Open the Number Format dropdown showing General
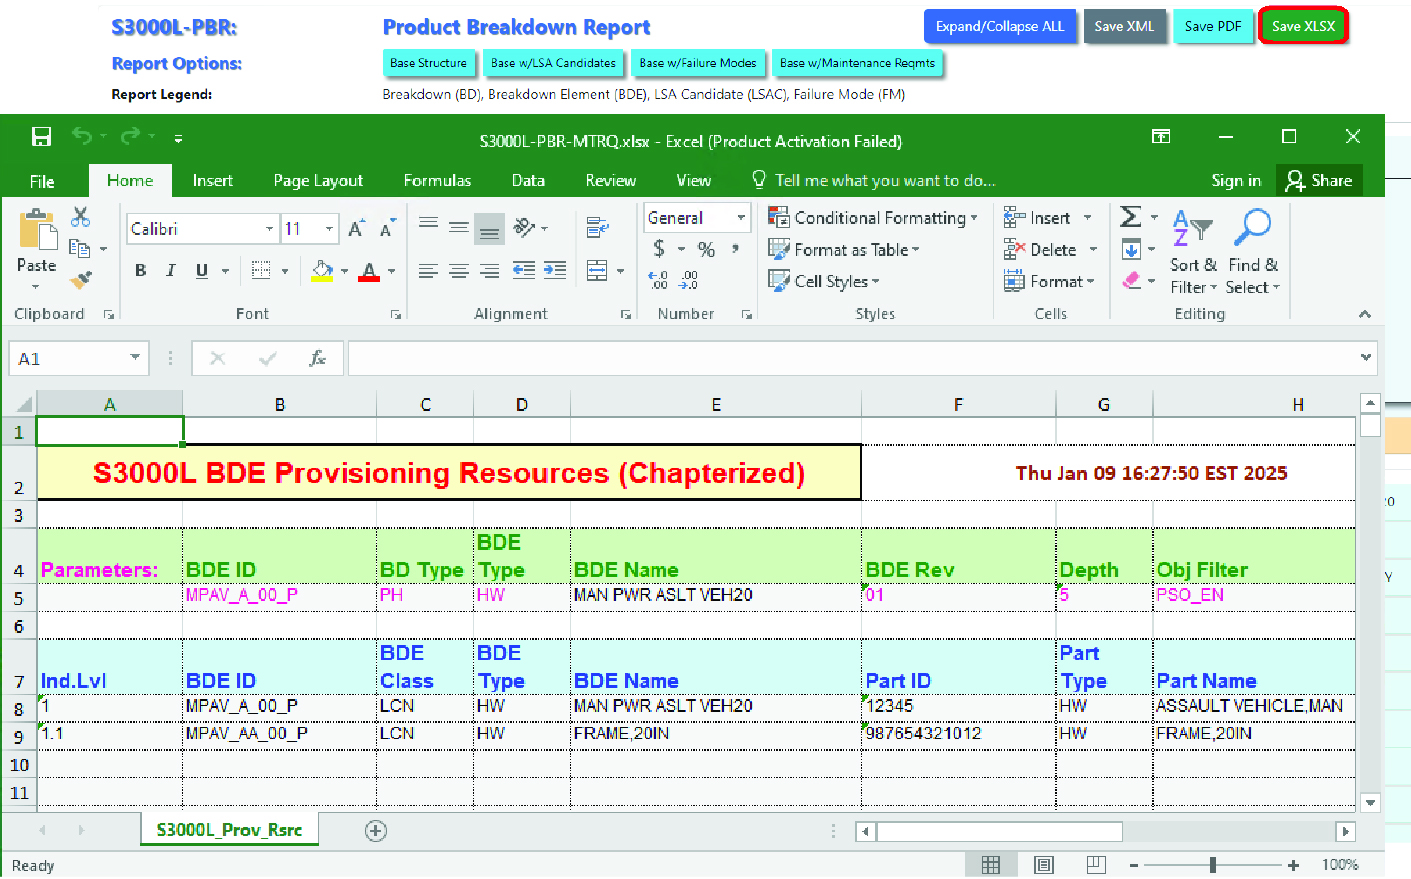 [739, 217]
